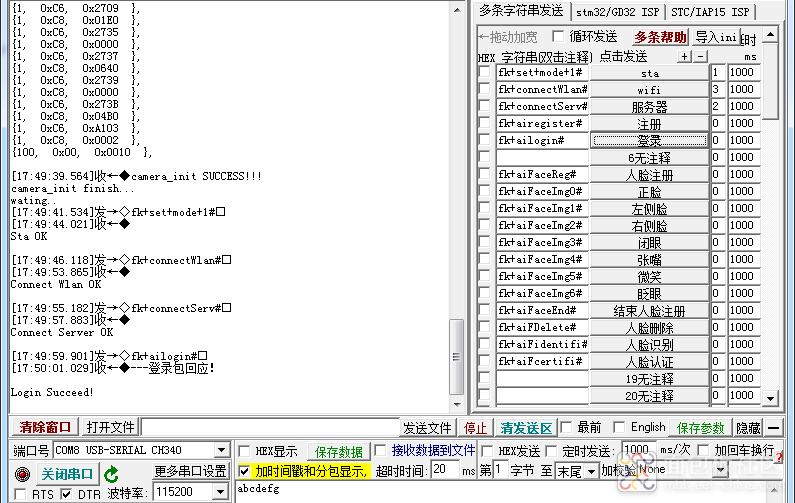Enable 最前 always-on-top checkbox

566,427
